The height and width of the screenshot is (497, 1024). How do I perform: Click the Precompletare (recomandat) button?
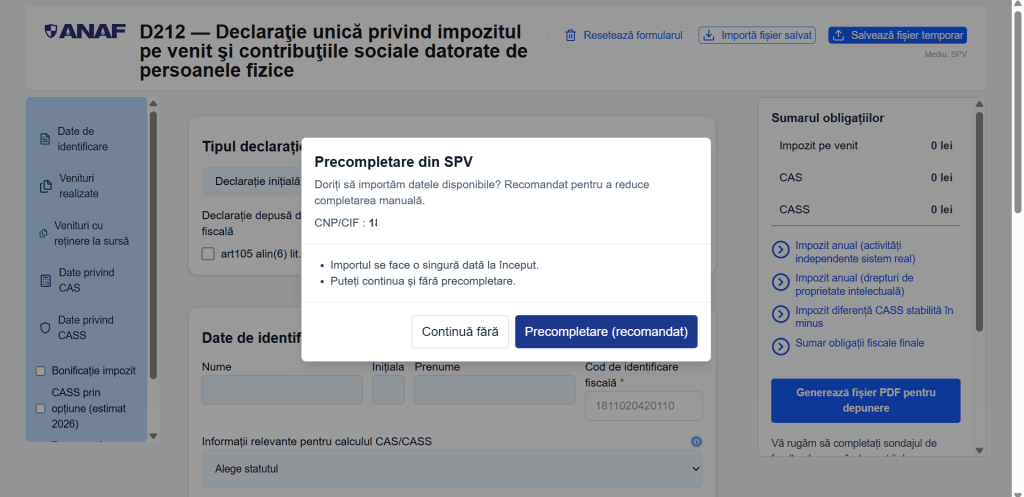pos(606,331)
